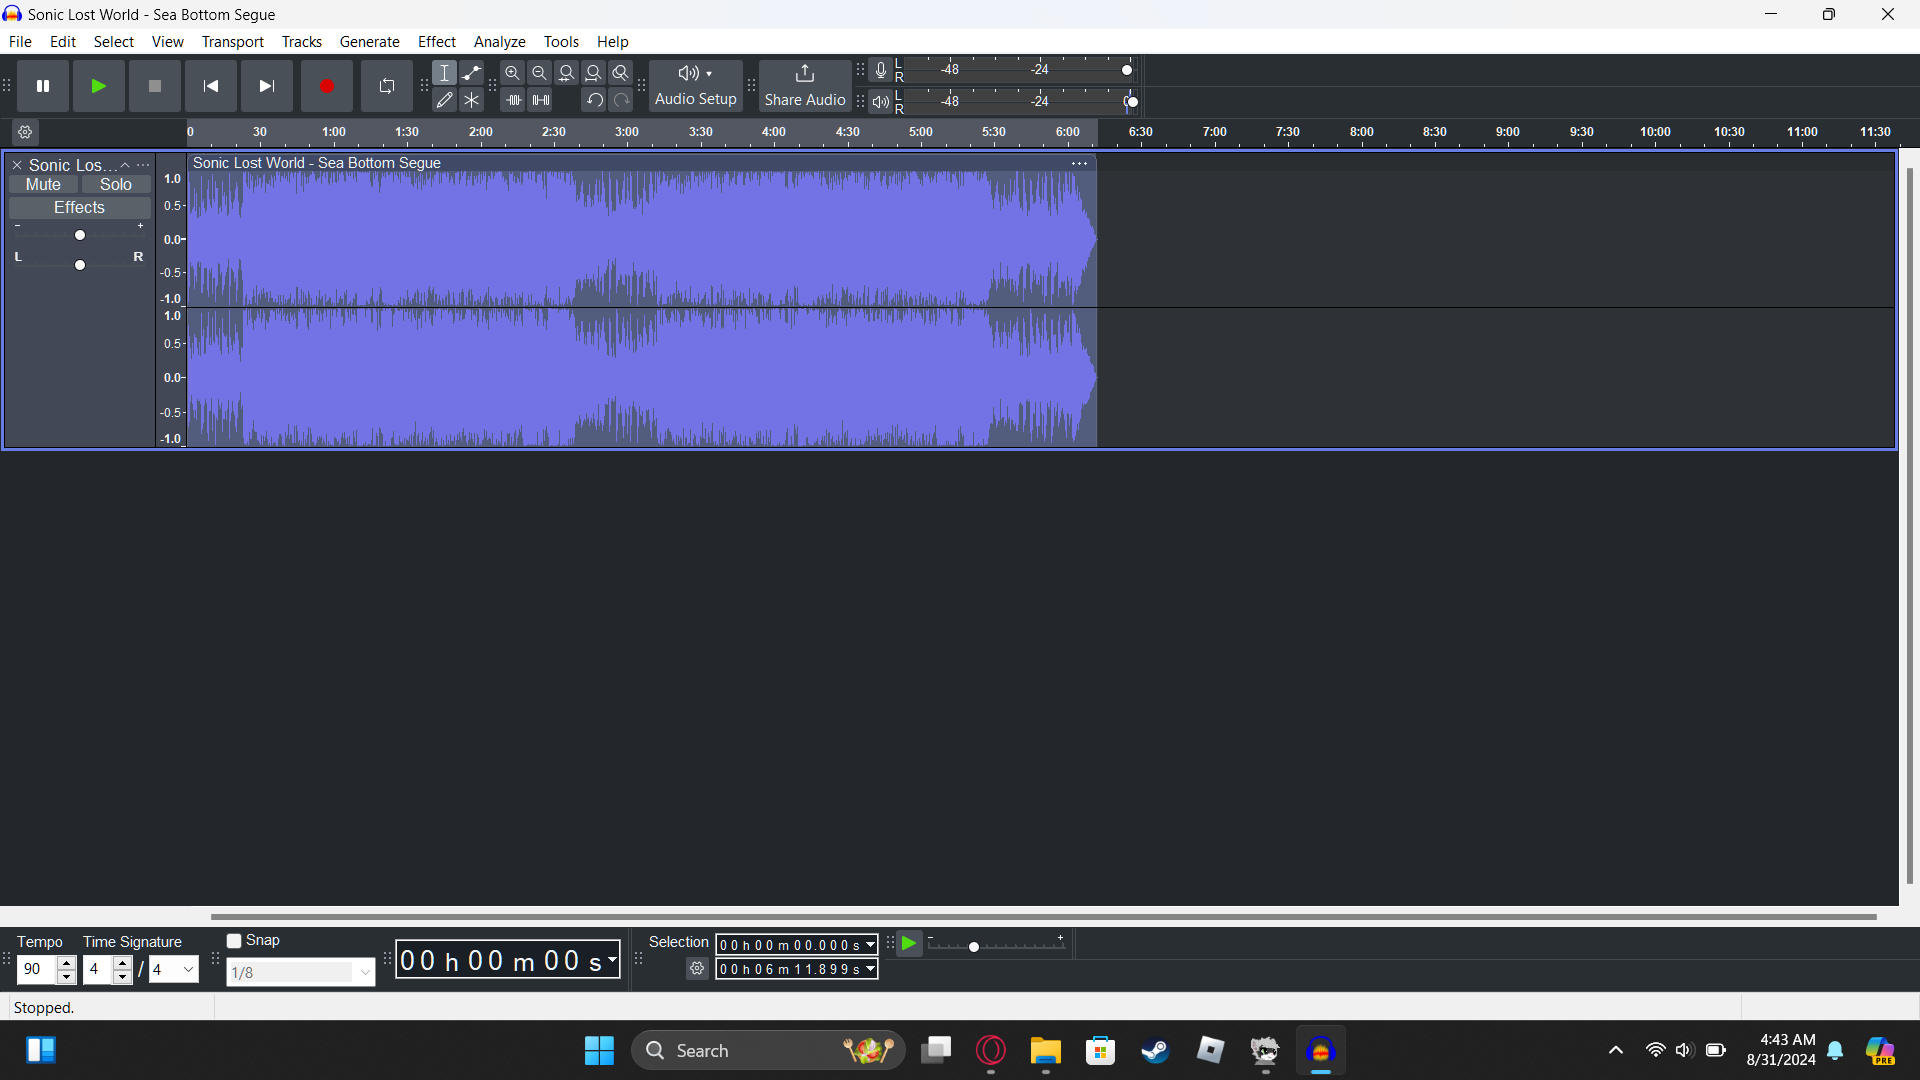Toggle the Loop playback button
Screen dimensions: 1920x1080
(x=386, y=86)
